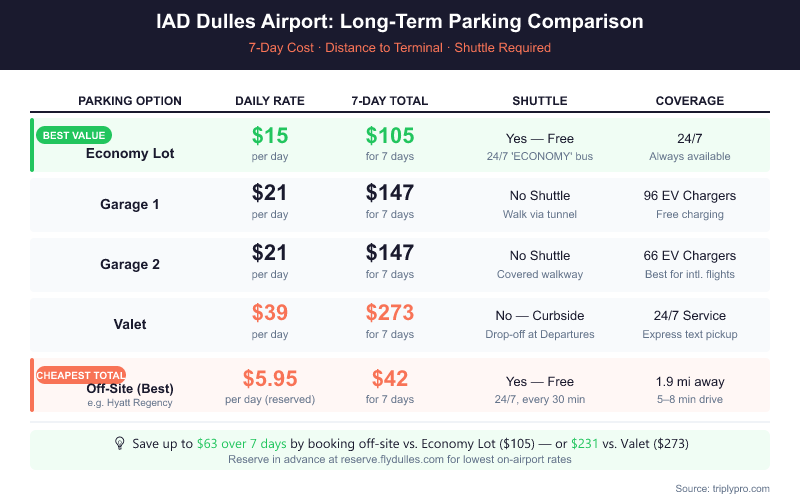
Task: Select the SHUTTLE column header
Action: 540,101
